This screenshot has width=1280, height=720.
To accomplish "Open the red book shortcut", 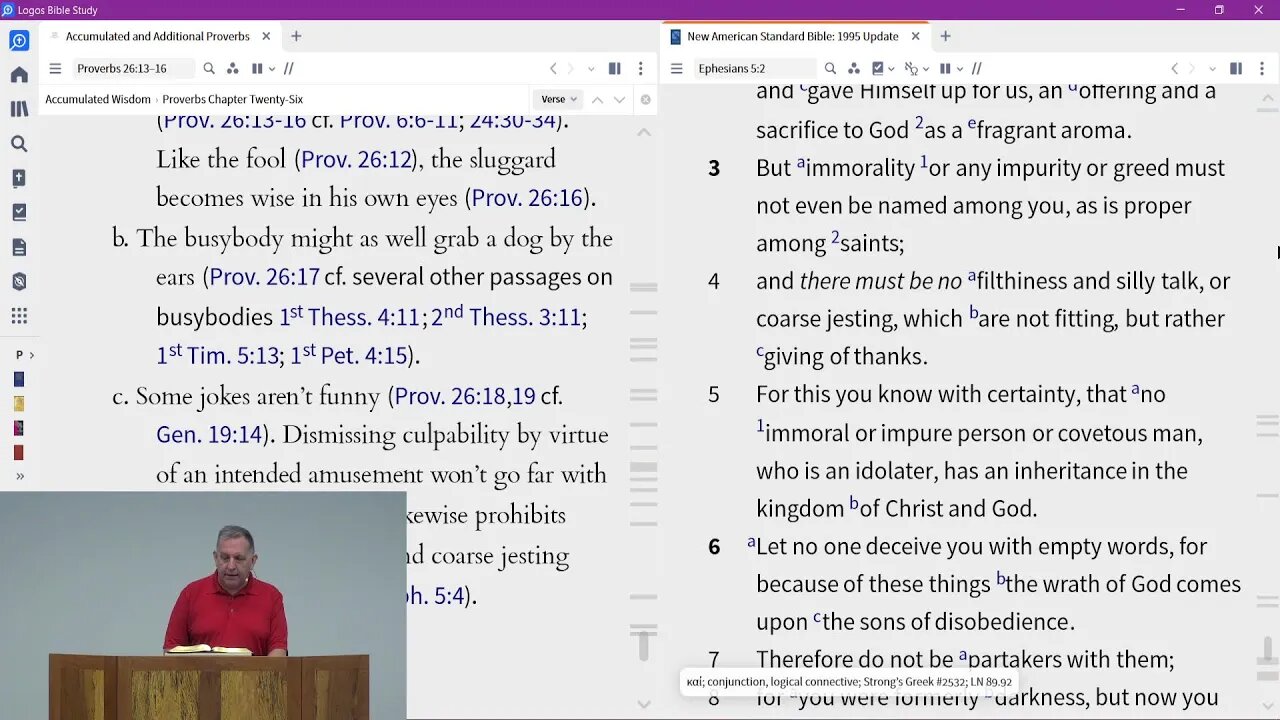I will [19, 452].
